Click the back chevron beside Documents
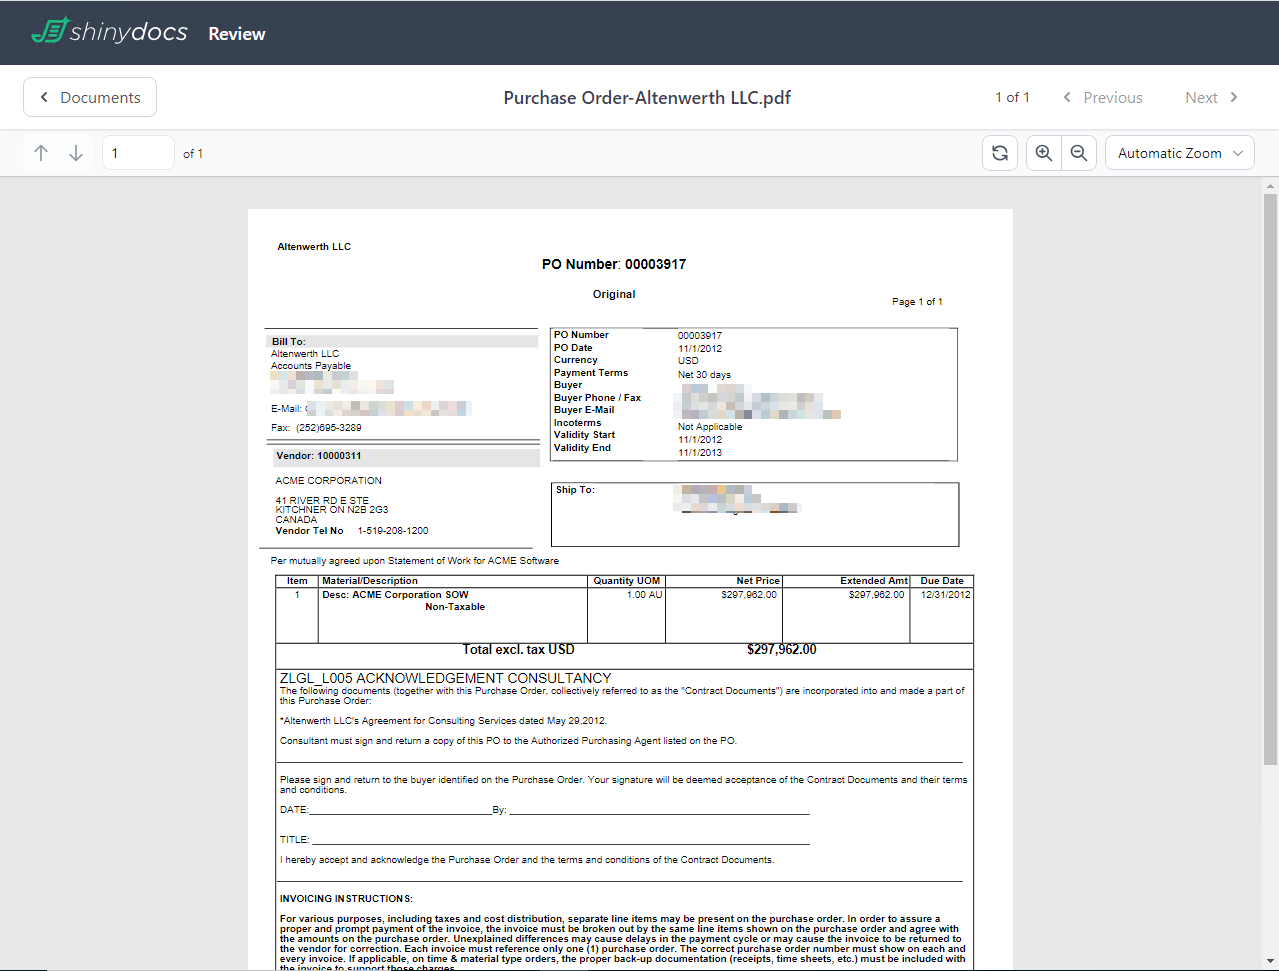Image resolution: width=1279 pixels, height=971 pixels. click(44, 97)
